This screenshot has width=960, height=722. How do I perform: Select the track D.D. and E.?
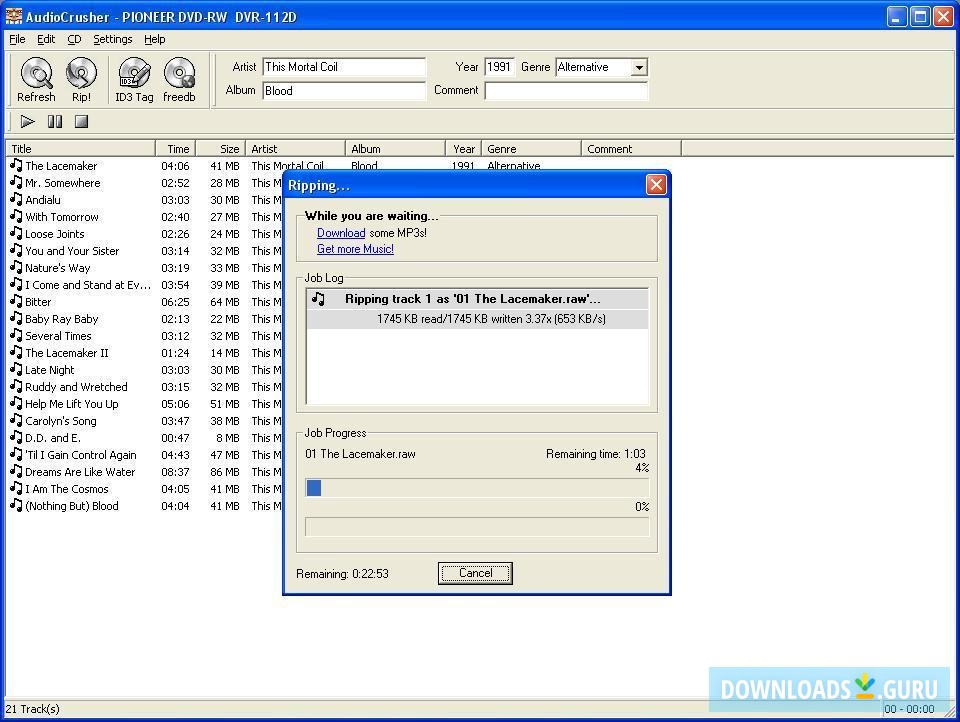[53, 438]
